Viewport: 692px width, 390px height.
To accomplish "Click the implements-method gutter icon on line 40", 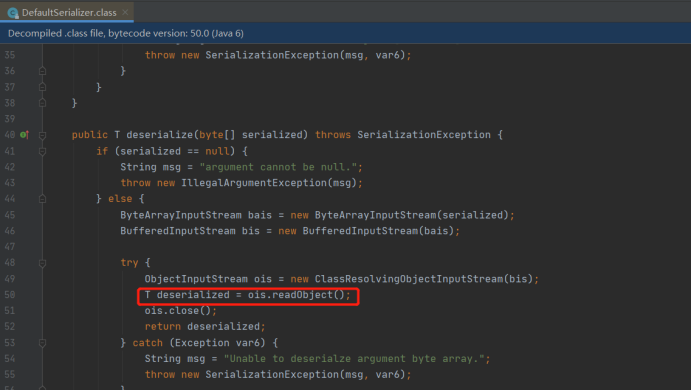I will (24, 135).
